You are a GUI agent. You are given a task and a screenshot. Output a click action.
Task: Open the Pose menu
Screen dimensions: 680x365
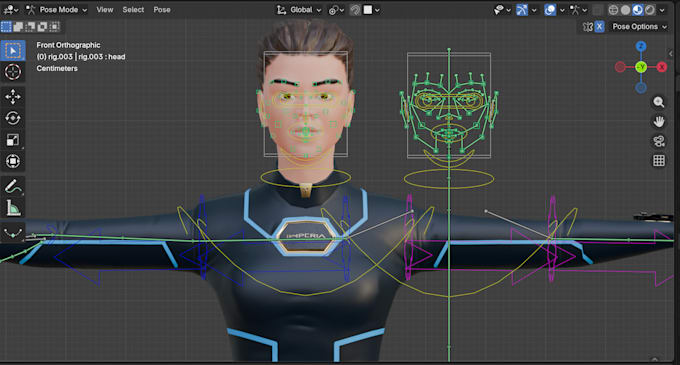[x=162, y=10]
